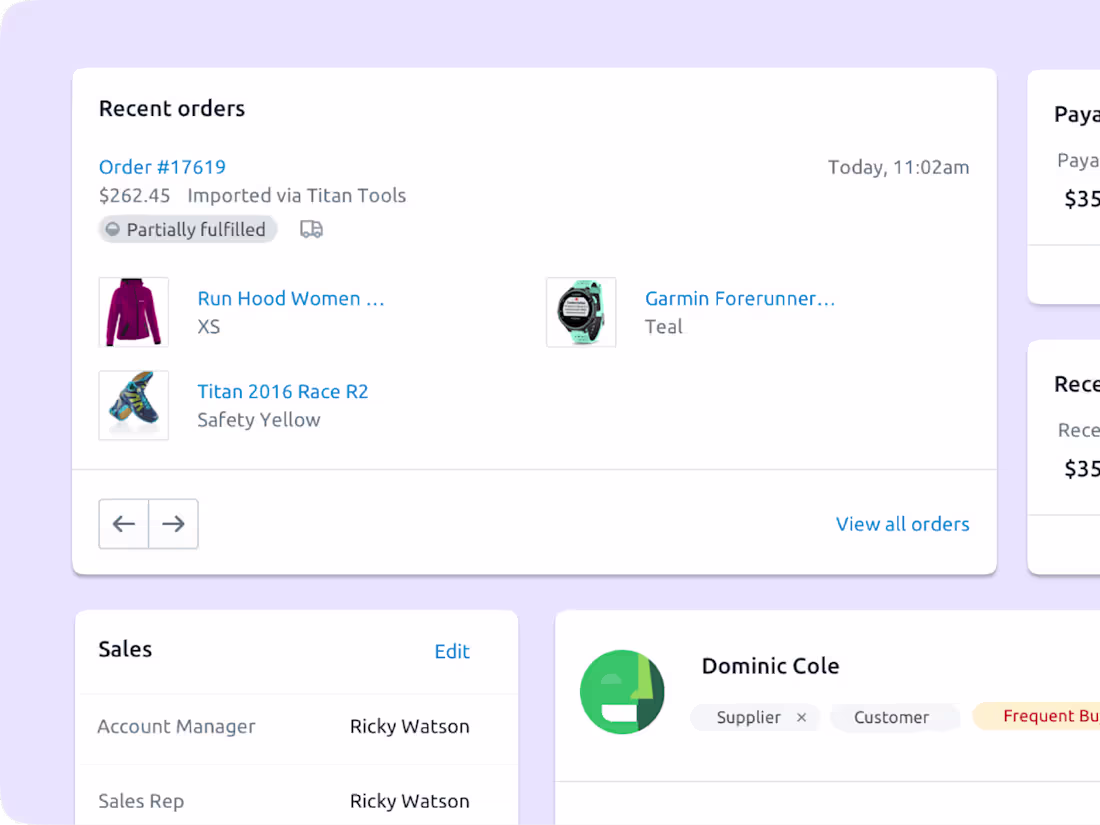Click View all orders

[902, 523]
